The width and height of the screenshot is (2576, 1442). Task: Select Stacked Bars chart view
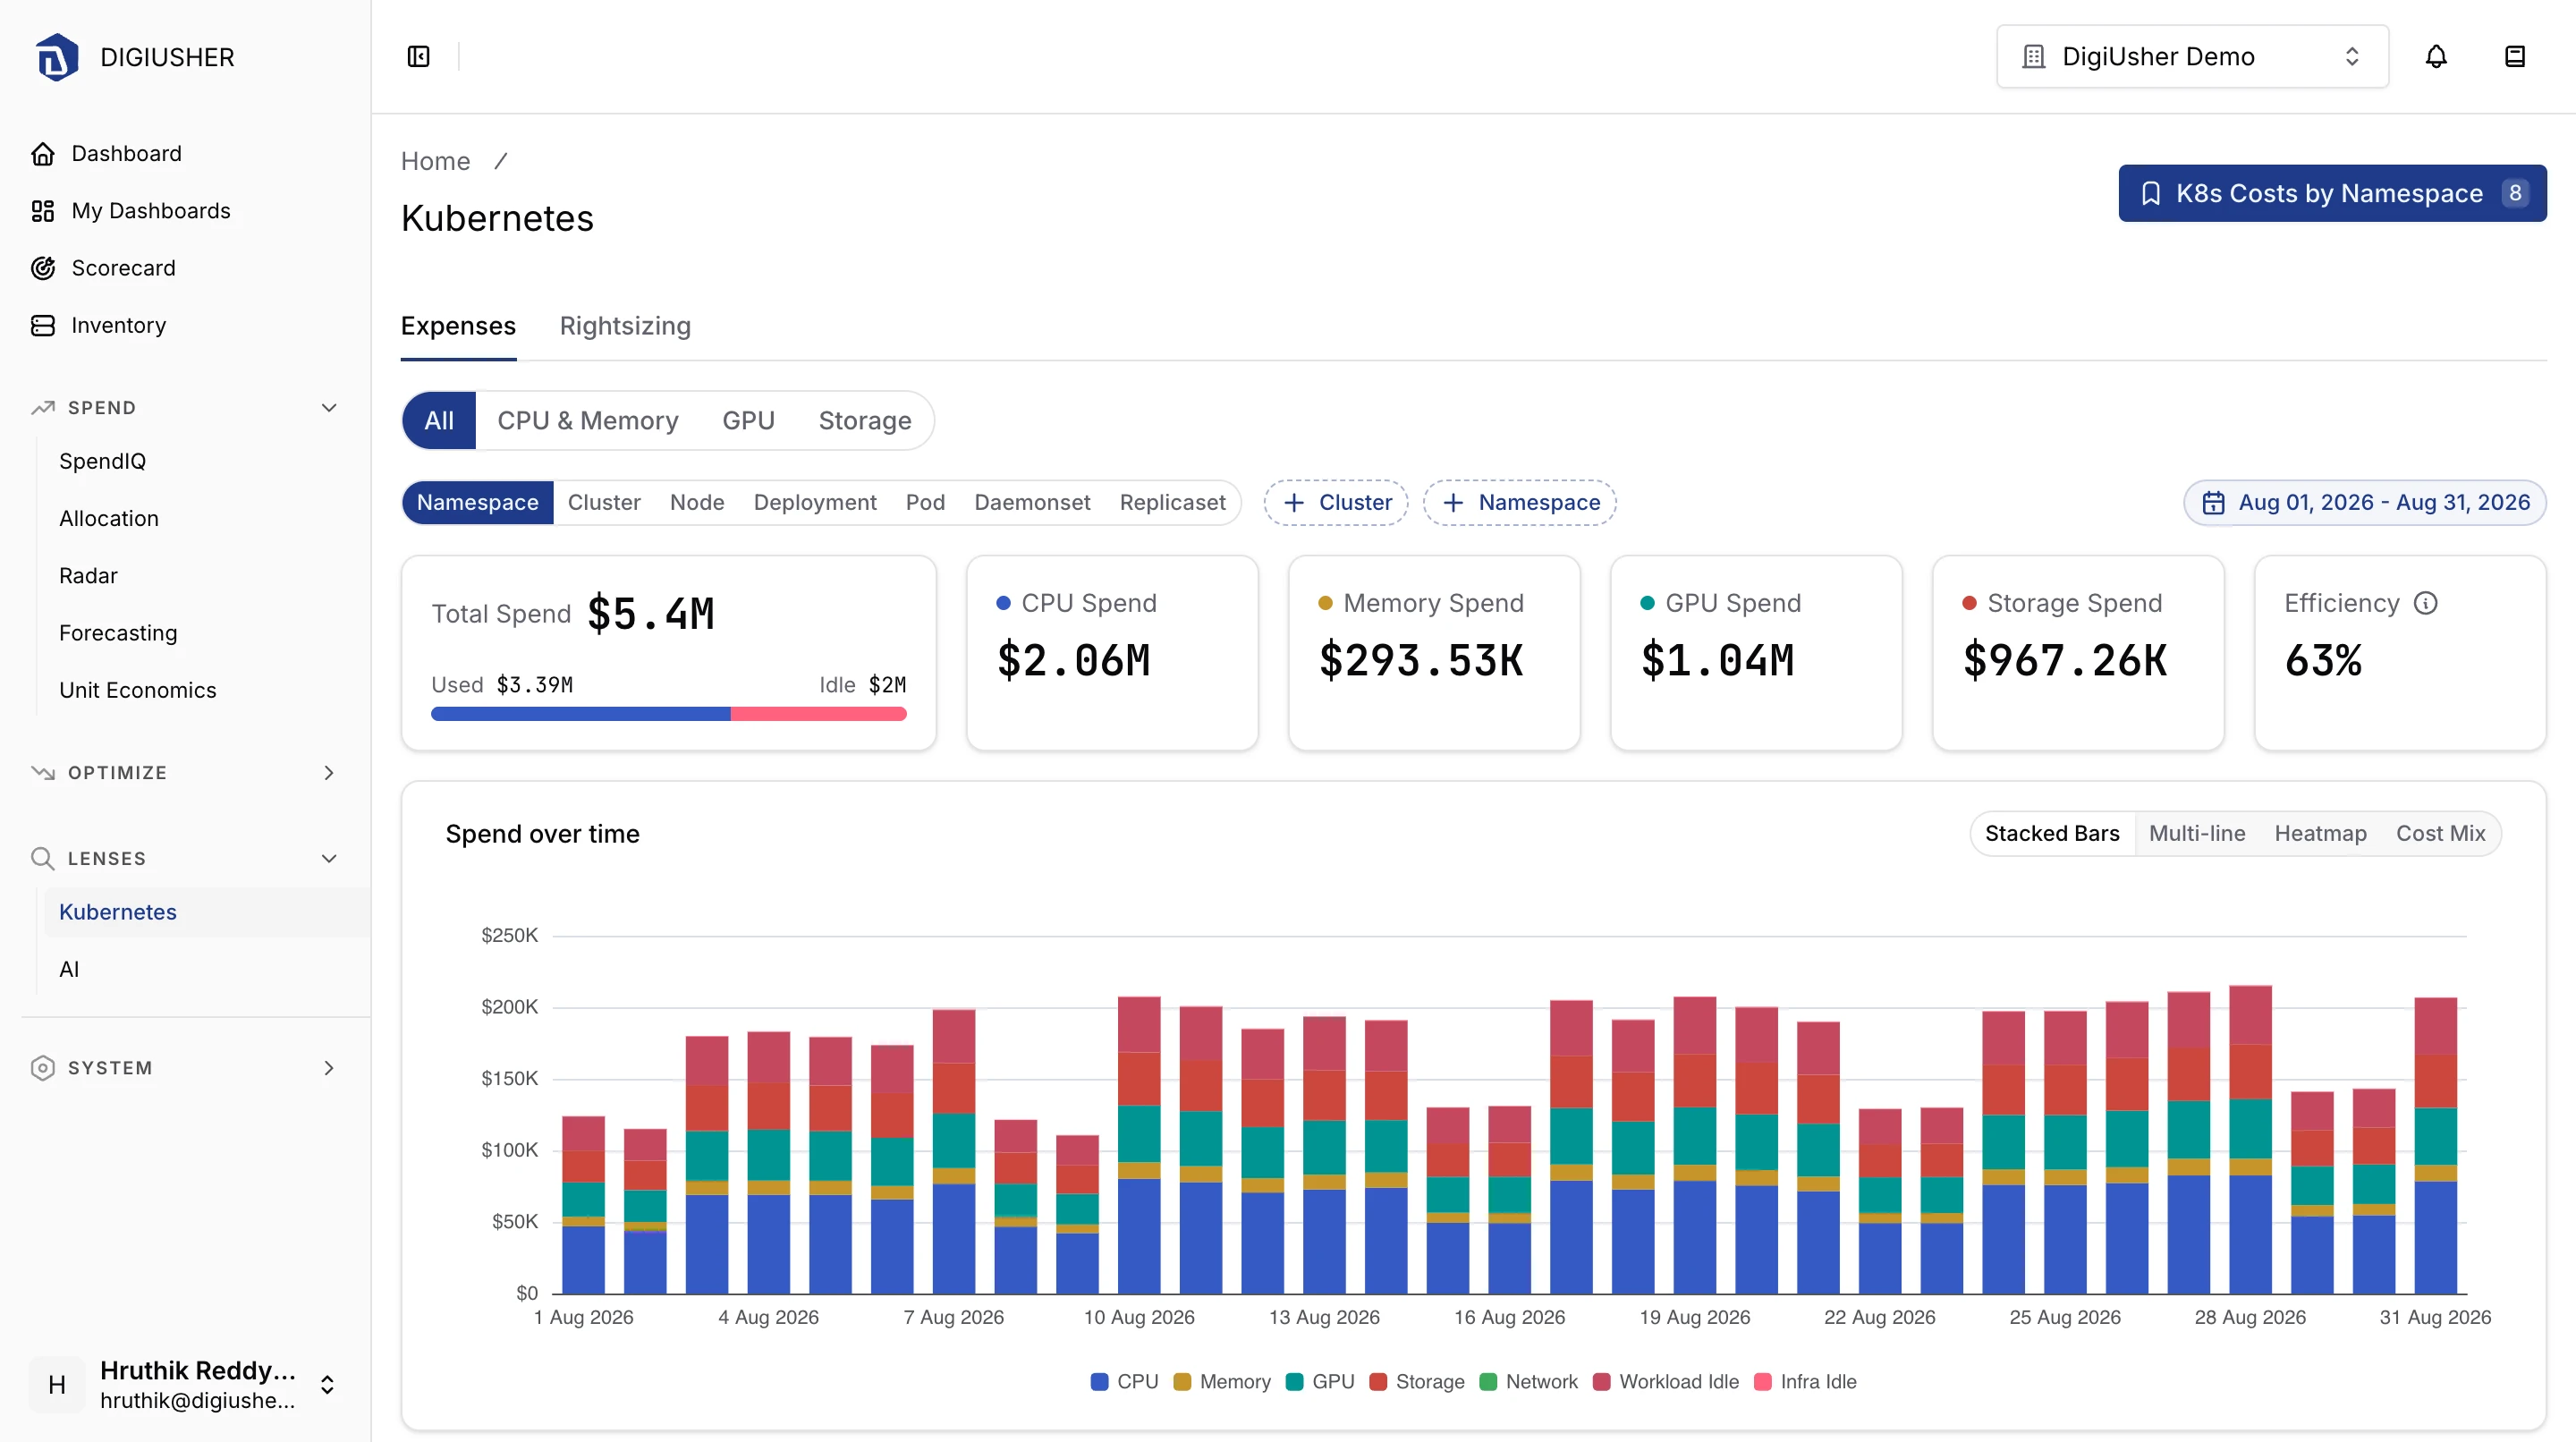pyautogui.click(x=2052, y=834)
